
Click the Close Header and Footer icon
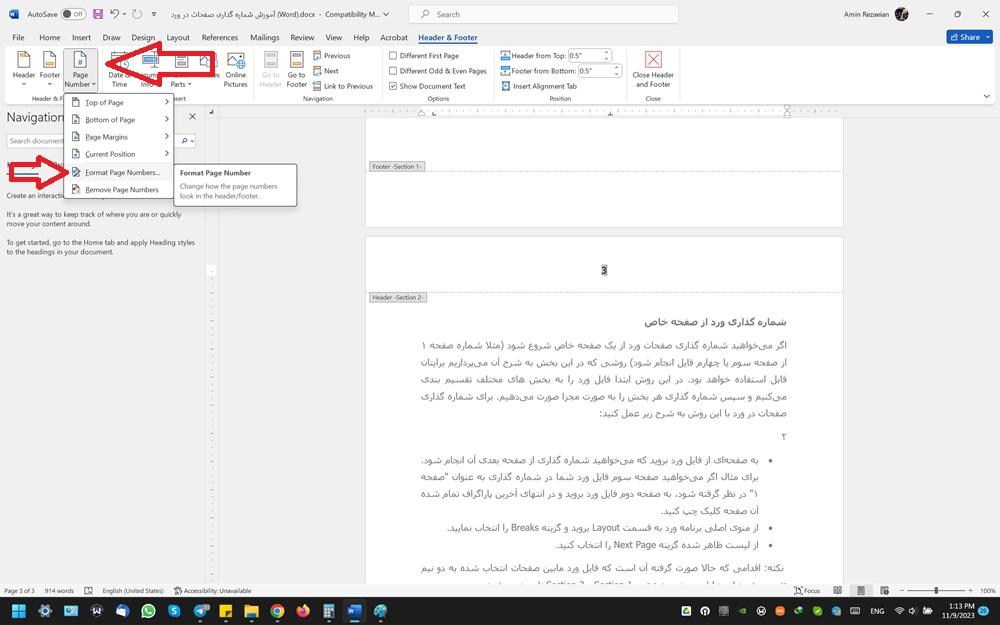point(654,70)
